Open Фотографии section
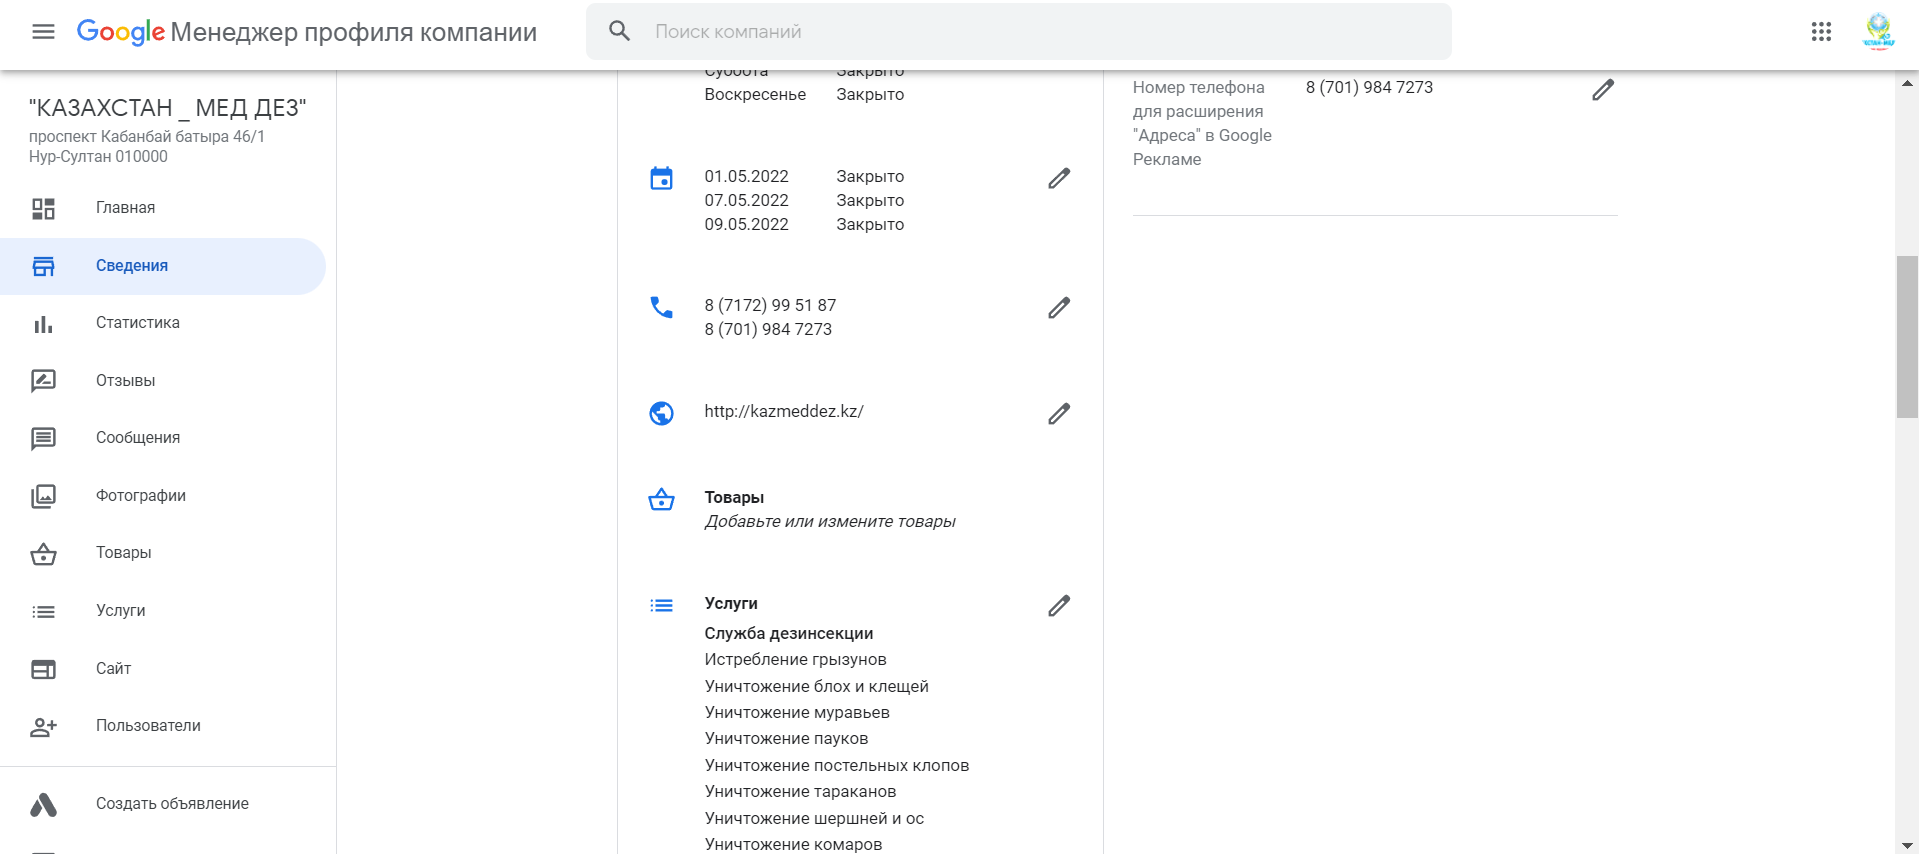The image size is (1919, 854). pyautogui.click(x=141, y=496)
